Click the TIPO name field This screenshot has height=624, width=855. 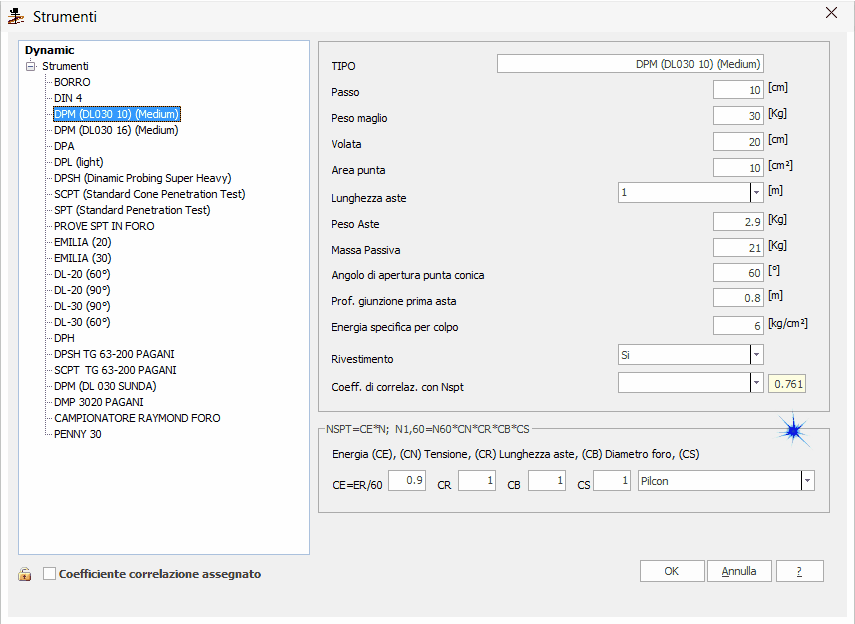630,64
